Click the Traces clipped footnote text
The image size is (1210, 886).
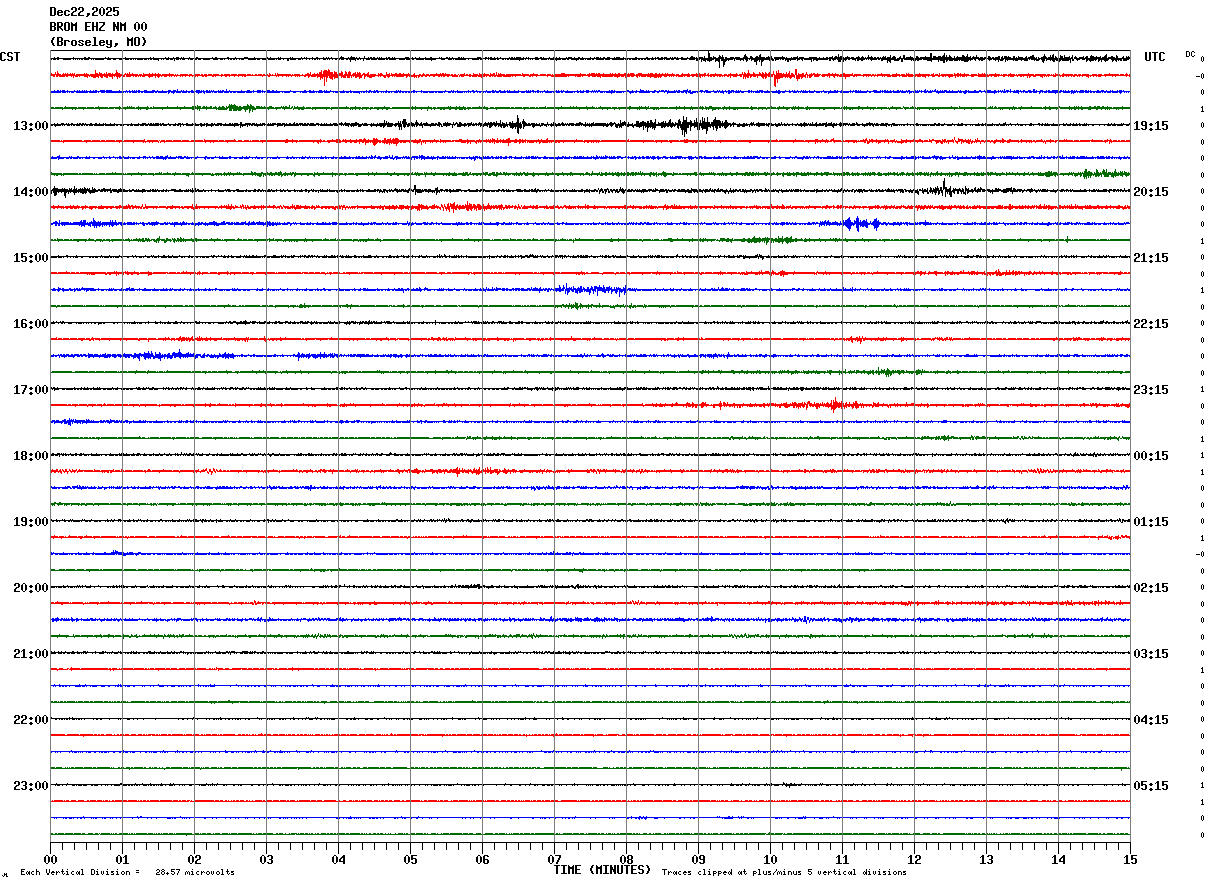click(784, 872)
